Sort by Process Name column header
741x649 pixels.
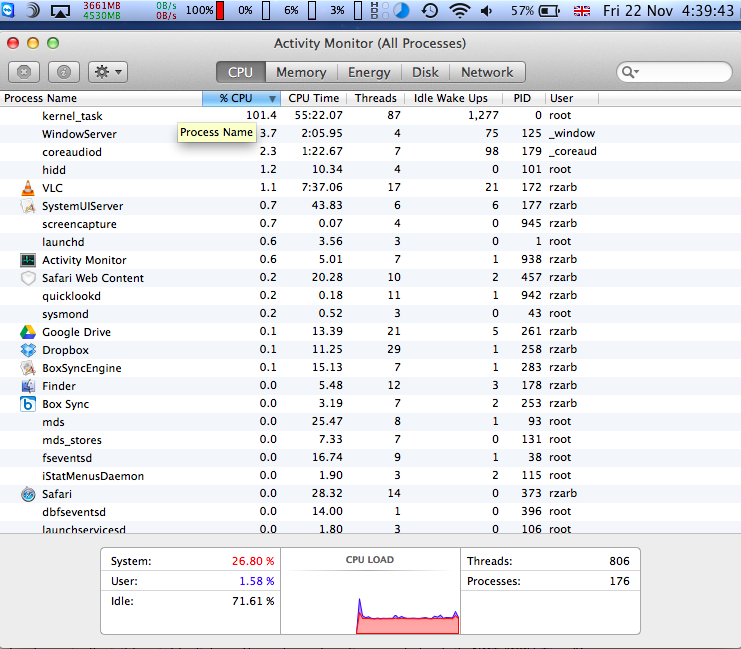click(x=101, y=98)
